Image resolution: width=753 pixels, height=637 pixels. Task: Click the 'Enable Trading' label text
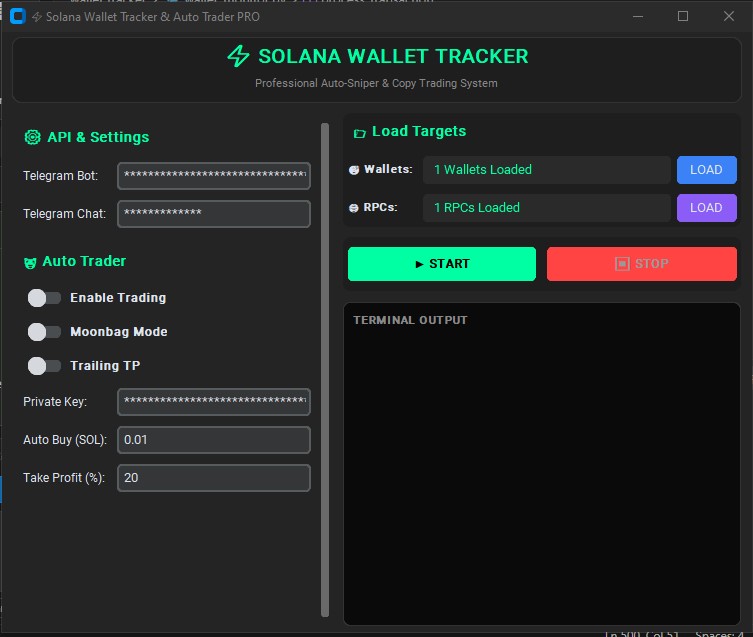point(118,298)
